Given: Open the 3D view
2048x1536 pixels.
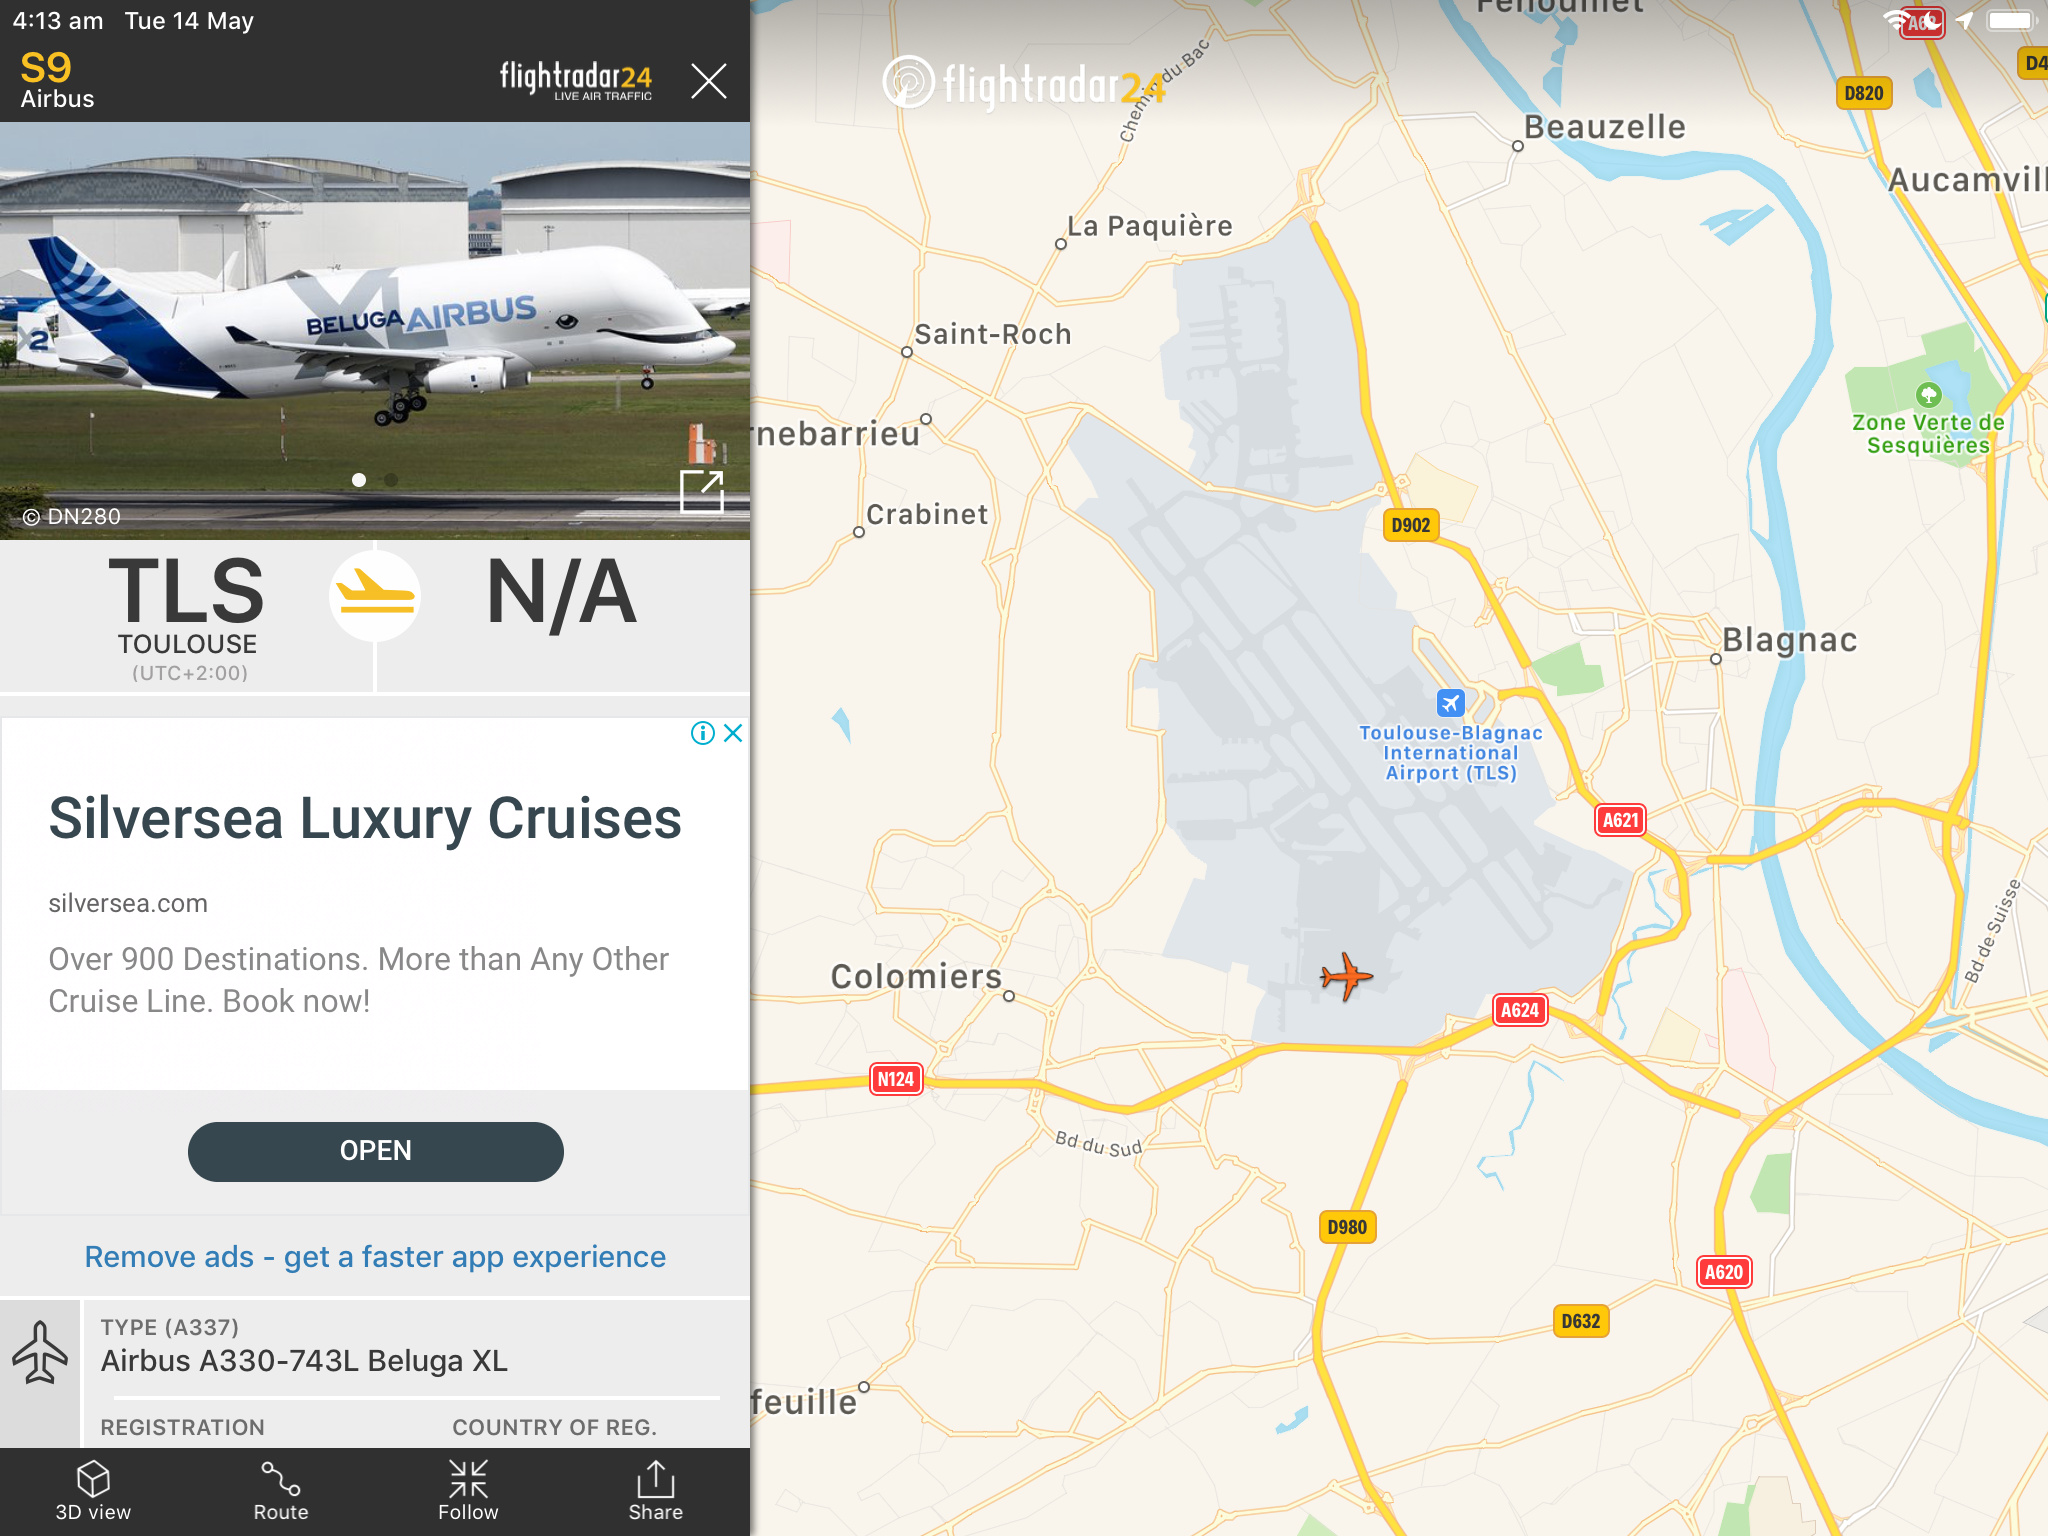Looking at the screenshot, I should point(93,1491).
